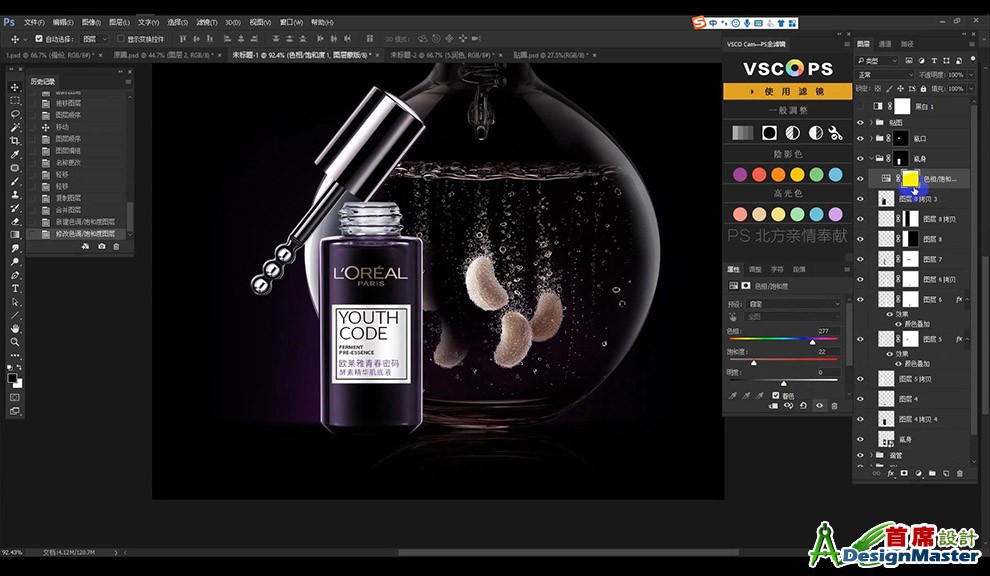Image resolution: width=990 pixels, height=576 pixels.
Task: Select the Brush tool
Action: point(15,181)
